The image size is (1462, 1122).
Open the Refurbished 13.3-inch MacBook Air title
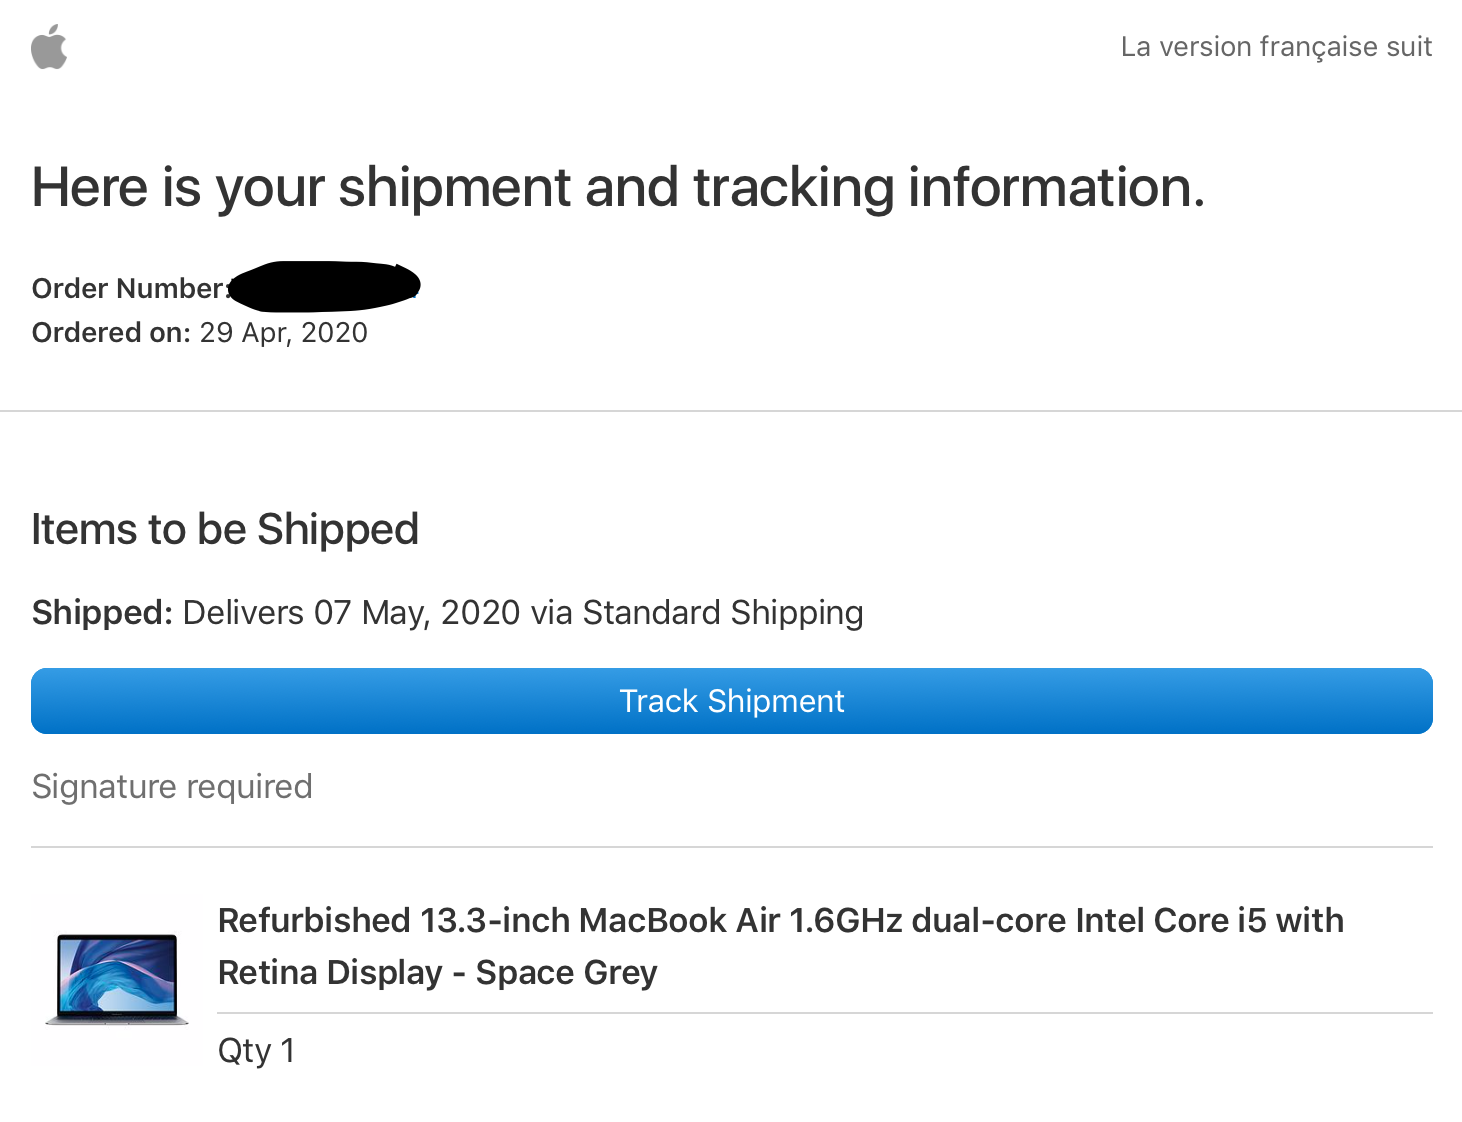pyautogui.click(x=780, y=921)
